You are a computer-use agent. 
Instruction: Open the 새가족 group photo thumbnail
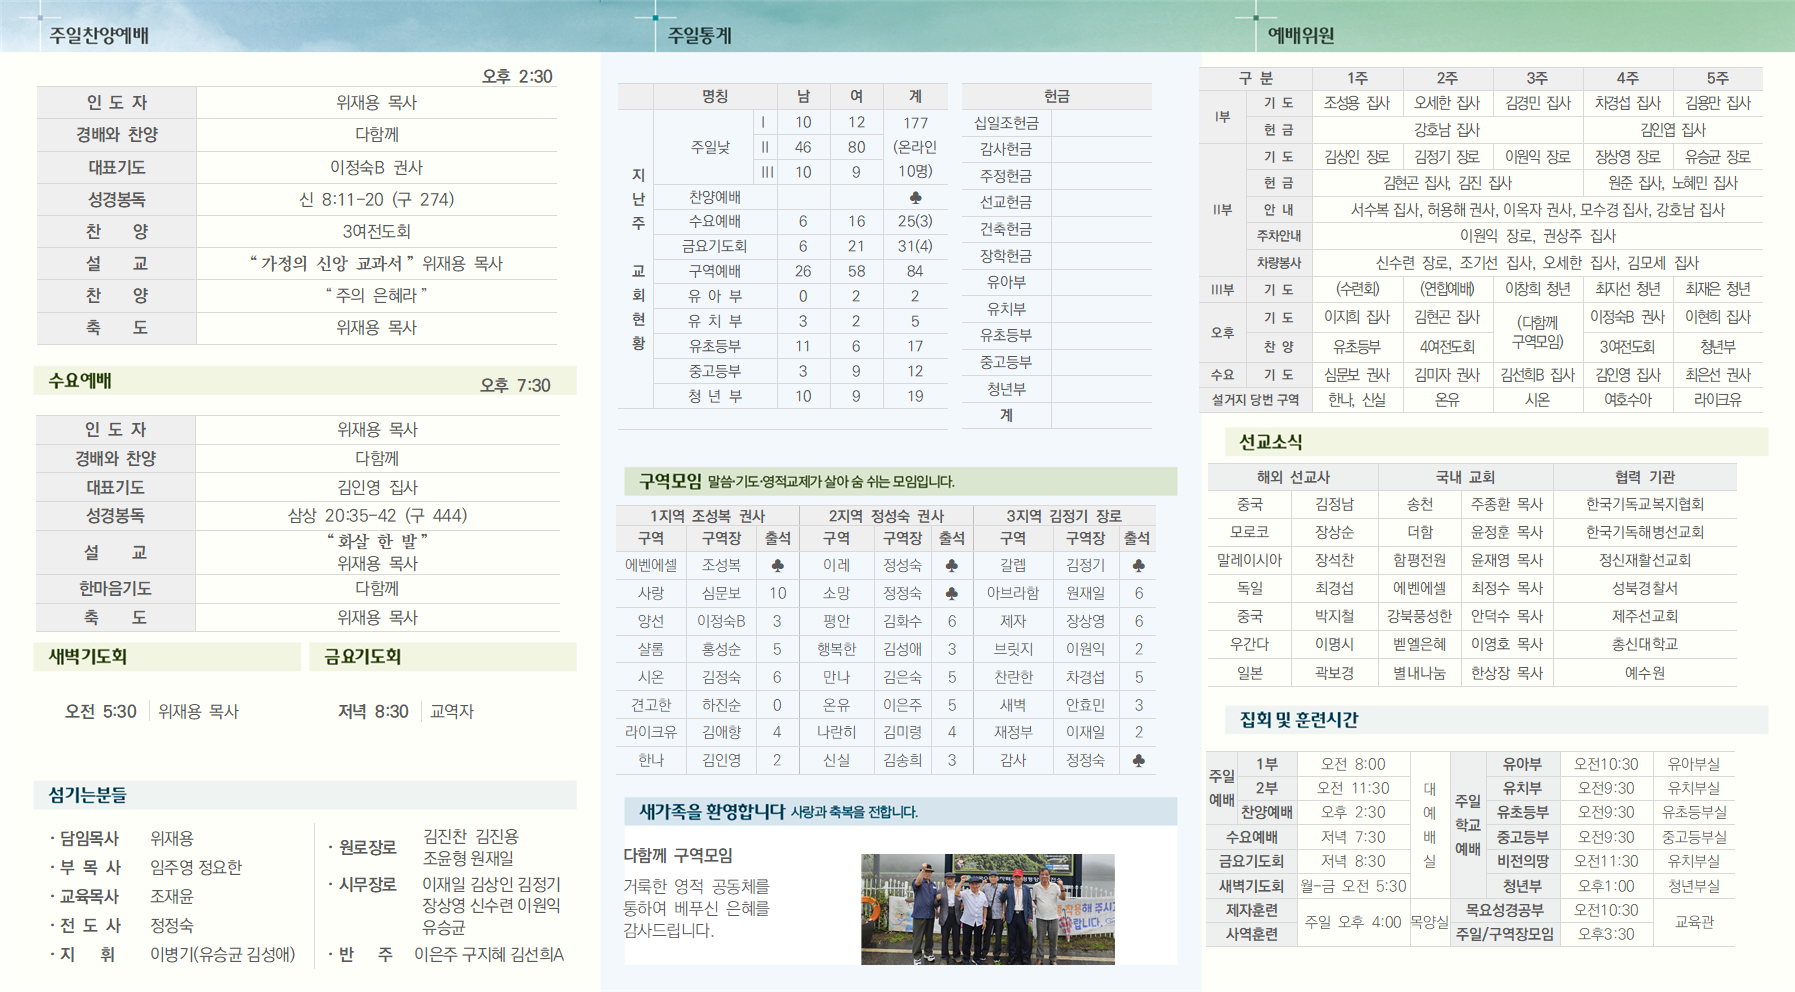click(x=987, y=909)
